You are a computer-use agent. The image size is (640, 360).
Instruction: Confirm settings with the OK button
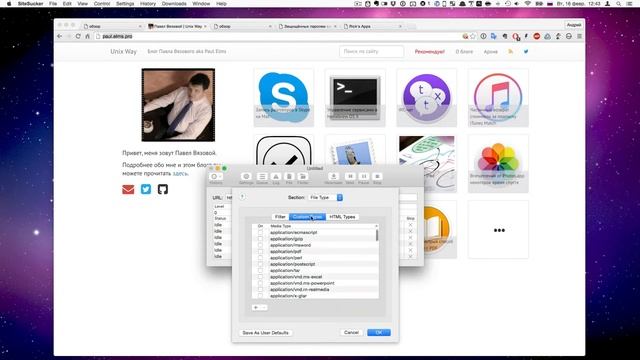379,332
